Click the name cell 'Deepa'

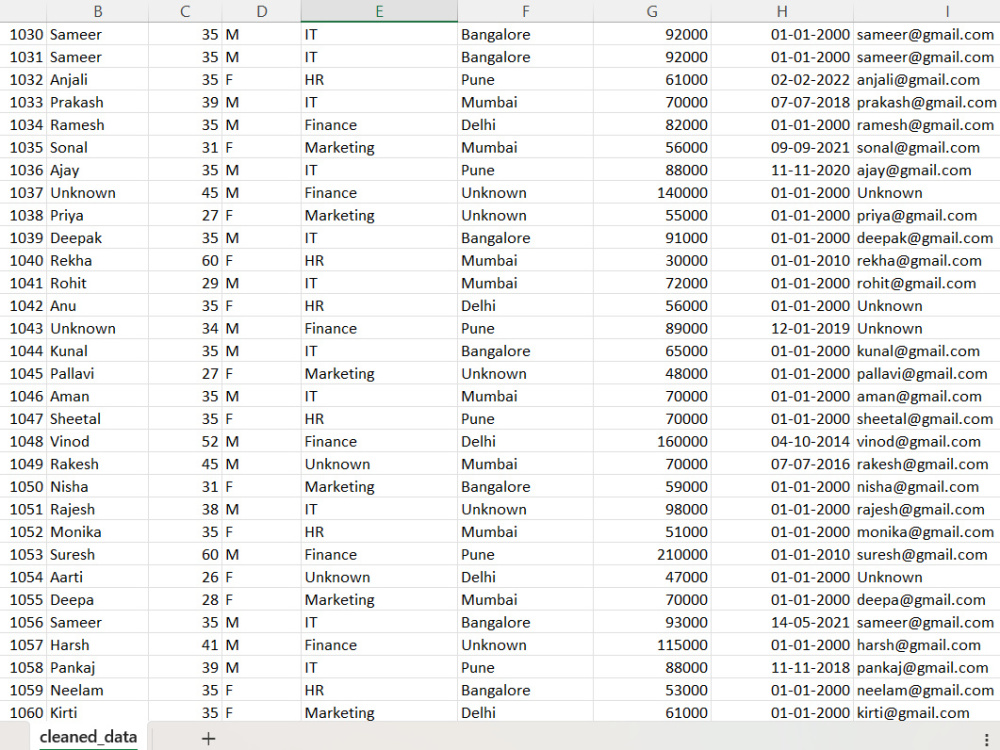click(98, 600)
